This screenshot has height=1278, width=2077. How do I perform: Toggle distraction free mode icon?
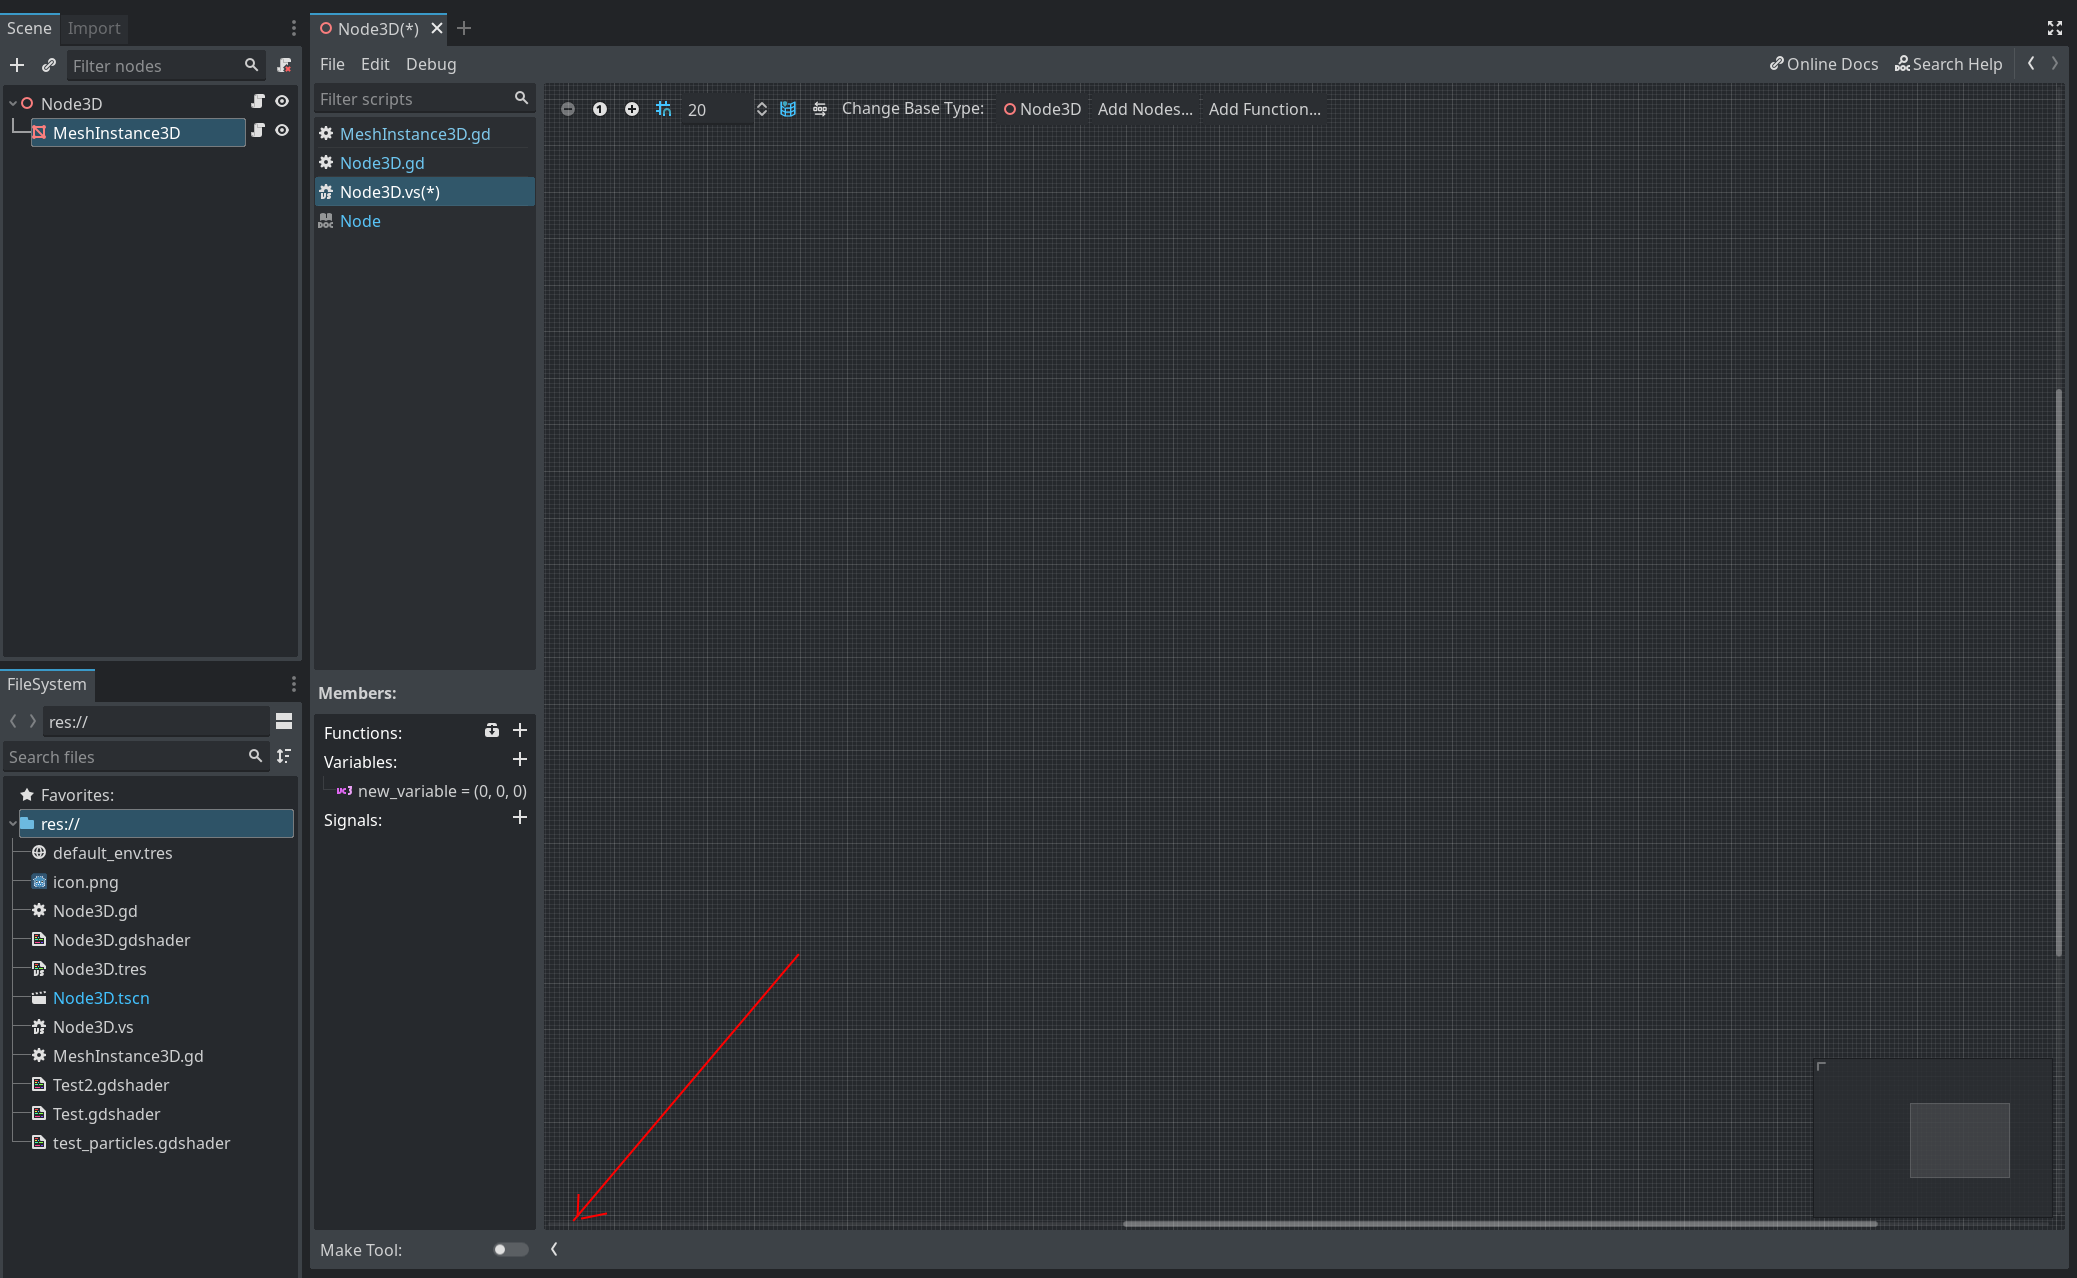coord(2055,28)
